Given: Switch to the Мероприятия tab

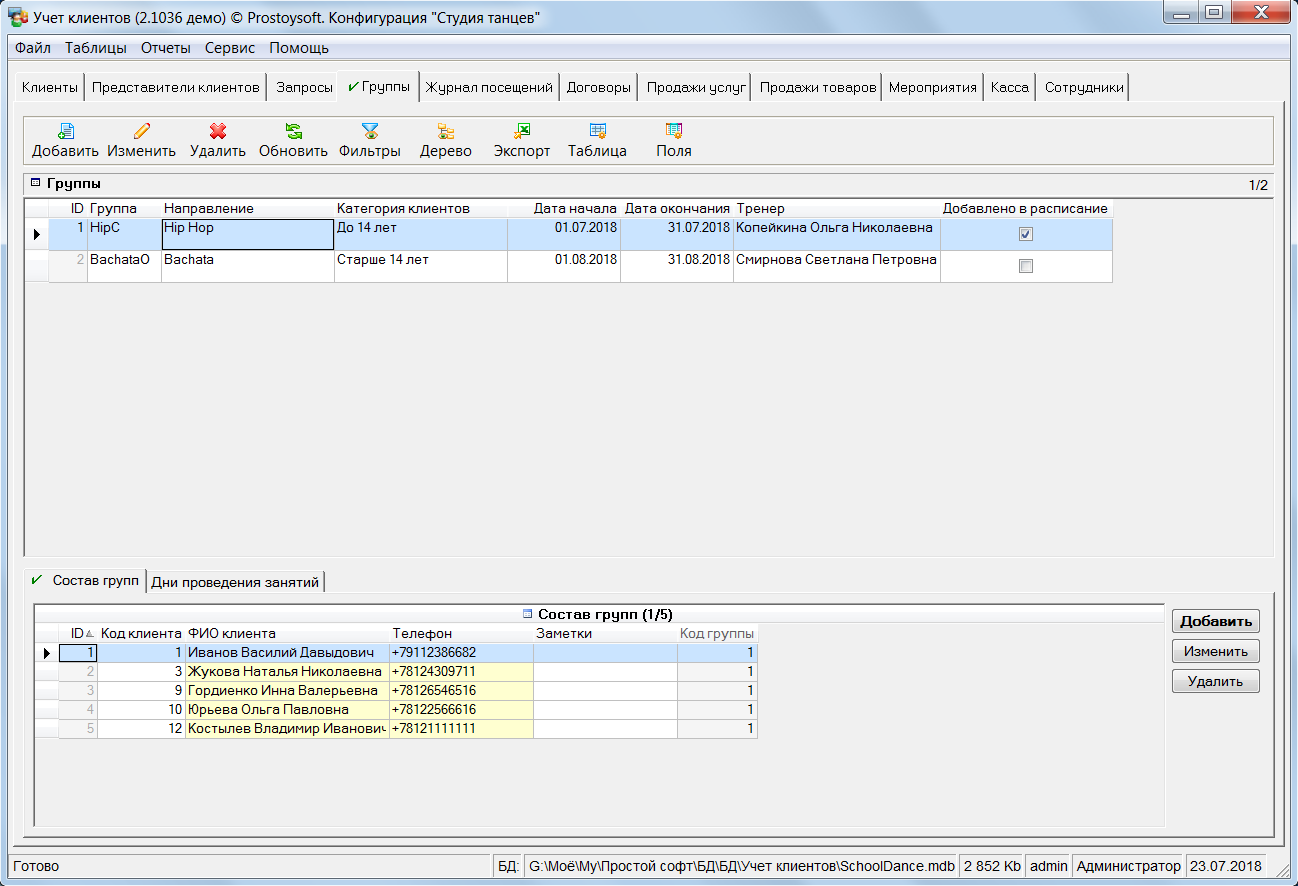Looking at the screenshot, I should pyautogui.click(x=932, y=87).
